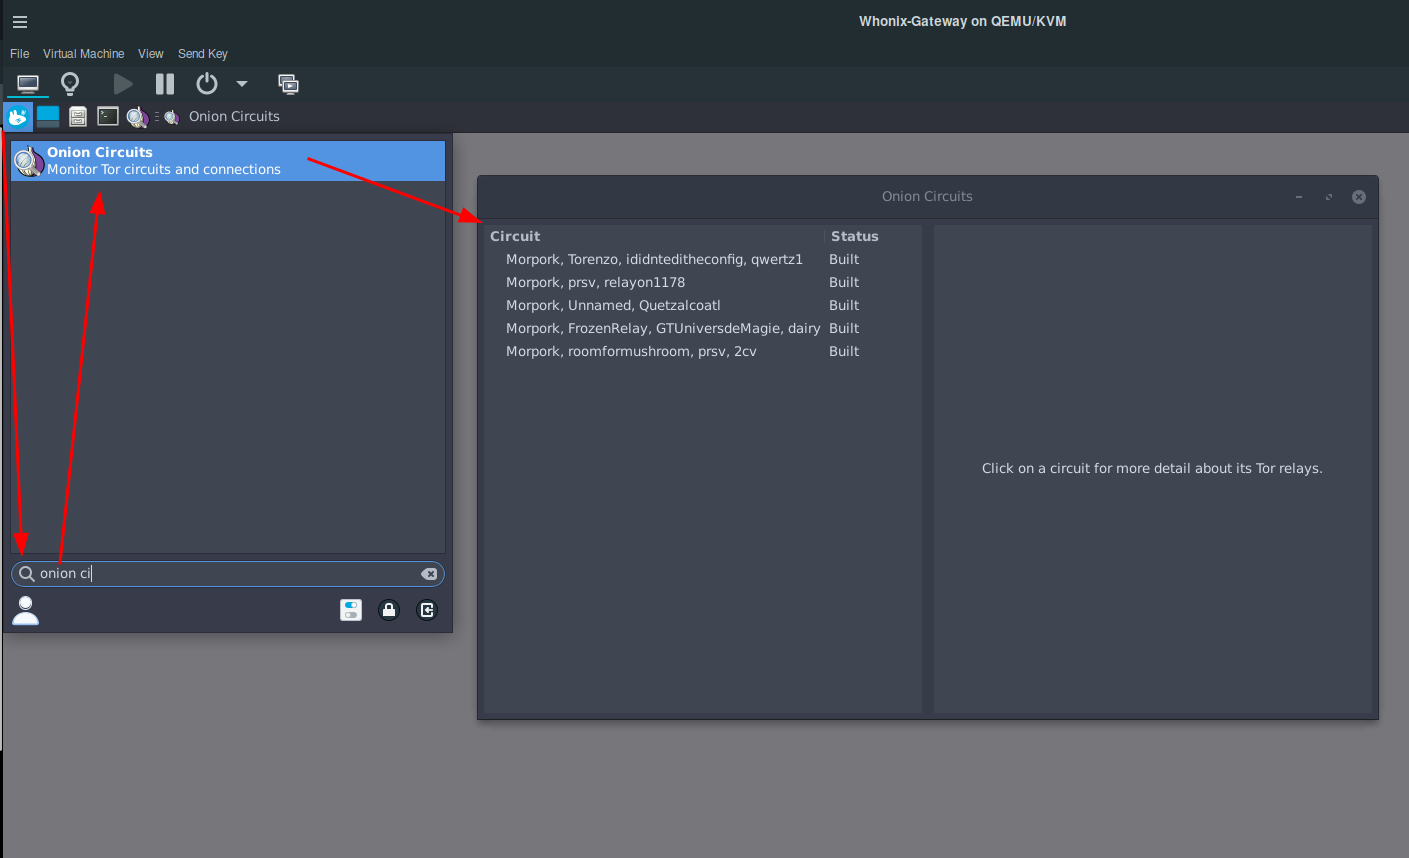Click the blue Show Desktop panel icon
The height and width of the screenshot is (858, 1409).
(48, 117)
